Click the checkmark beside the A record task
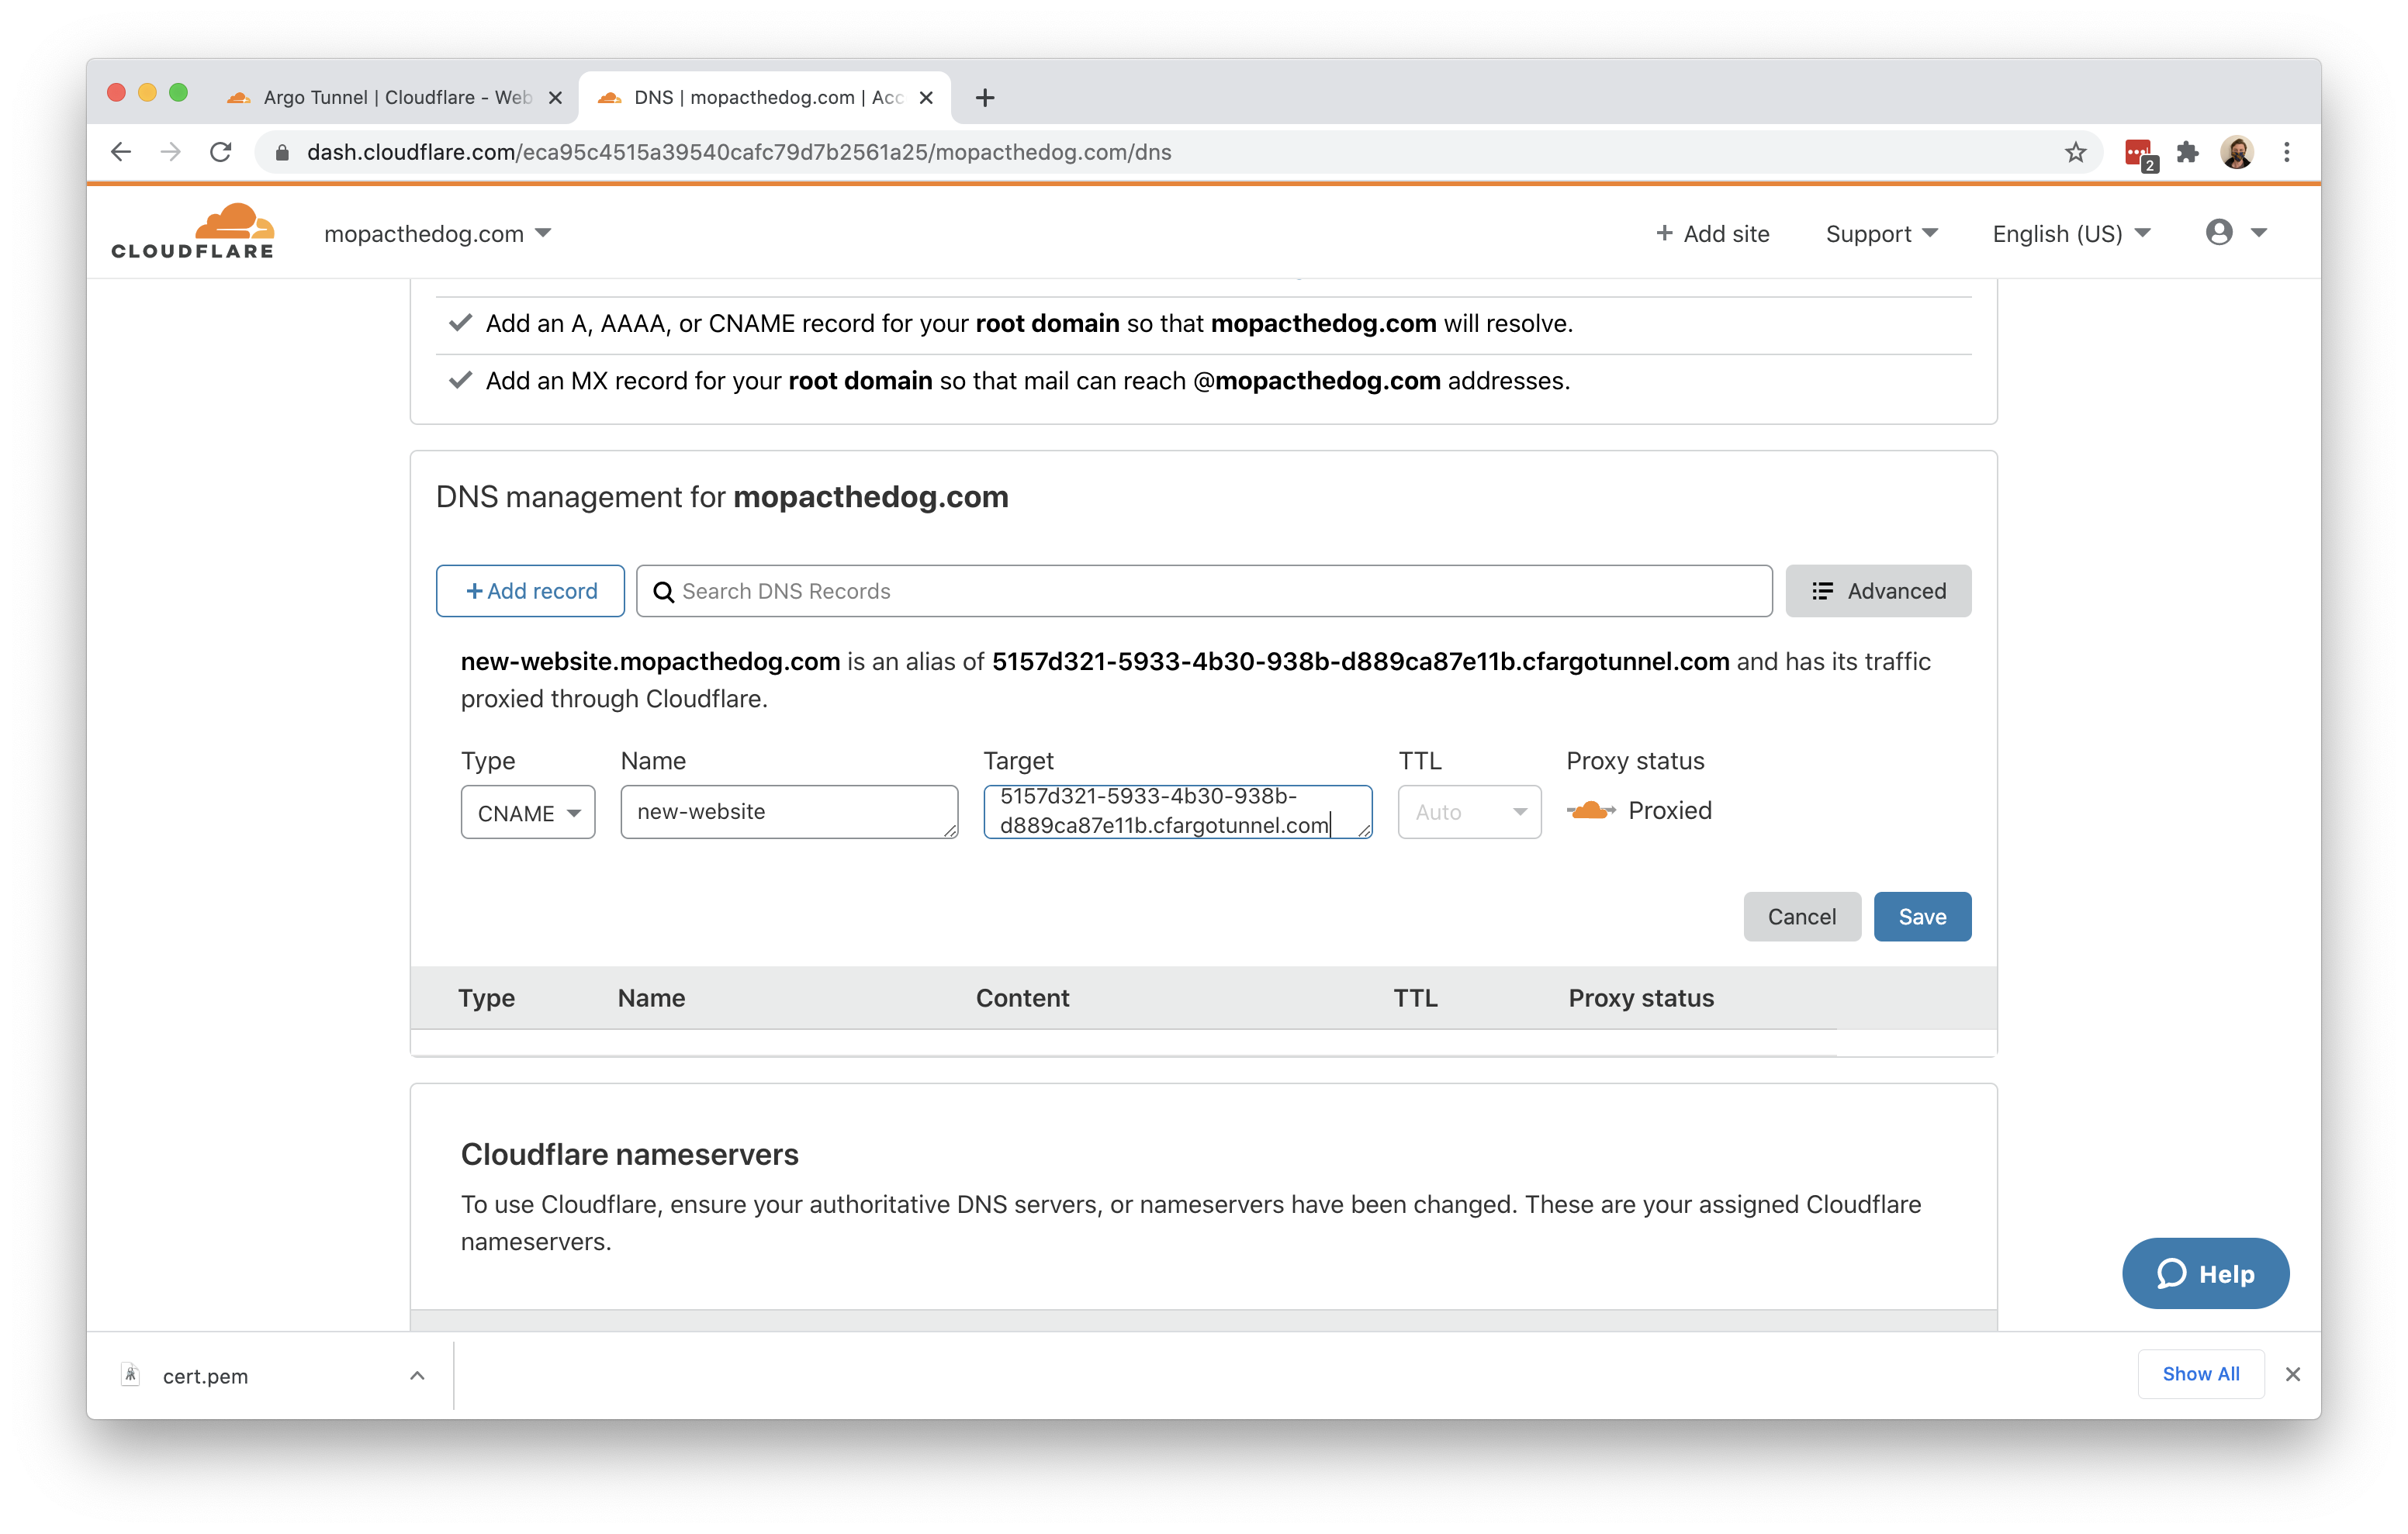This screenshot has width=2408, height=1534. [x=460, y=323]
